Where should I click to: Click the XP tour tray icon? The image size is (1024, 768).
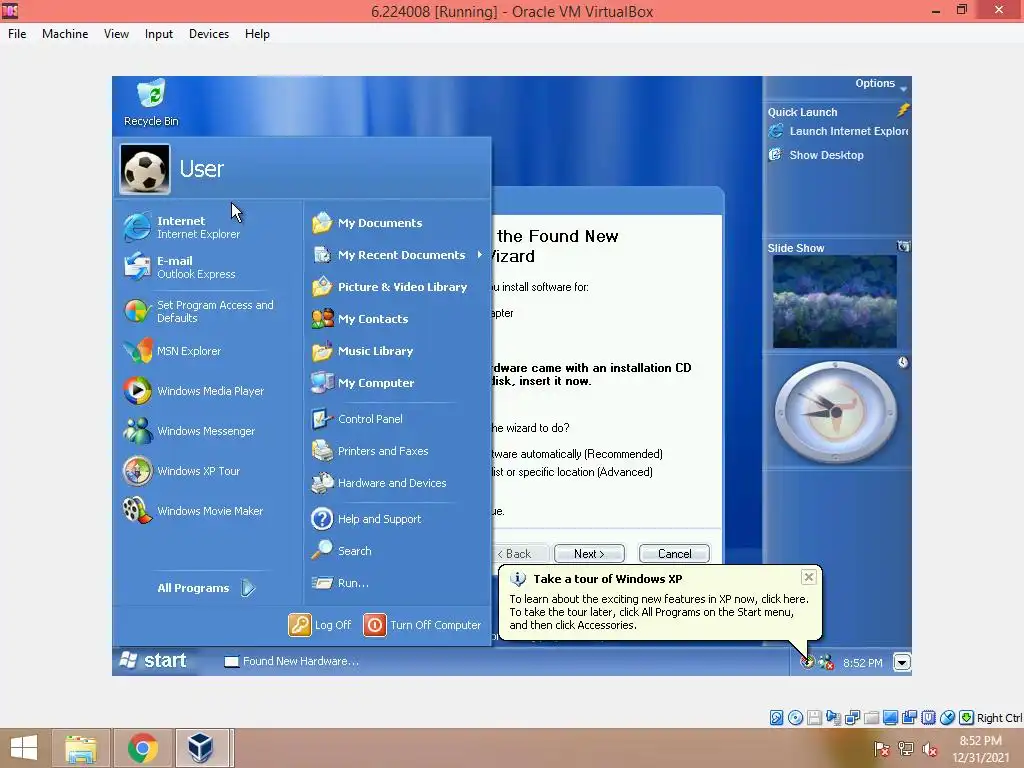pyautogui.click(x=808, y=662)
